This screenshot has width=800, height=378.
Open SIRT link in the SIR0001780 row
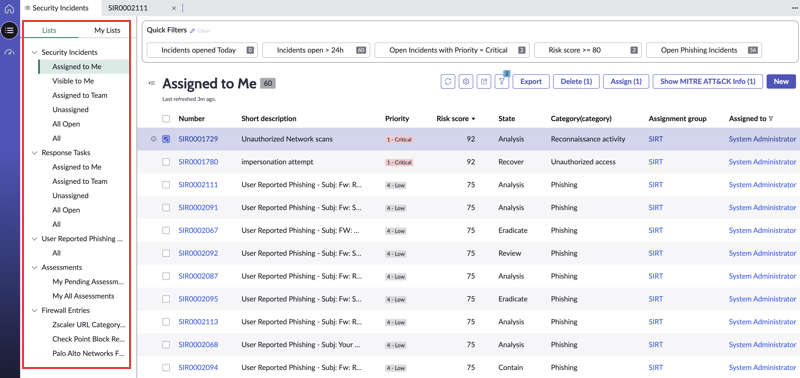click(656, 162)
